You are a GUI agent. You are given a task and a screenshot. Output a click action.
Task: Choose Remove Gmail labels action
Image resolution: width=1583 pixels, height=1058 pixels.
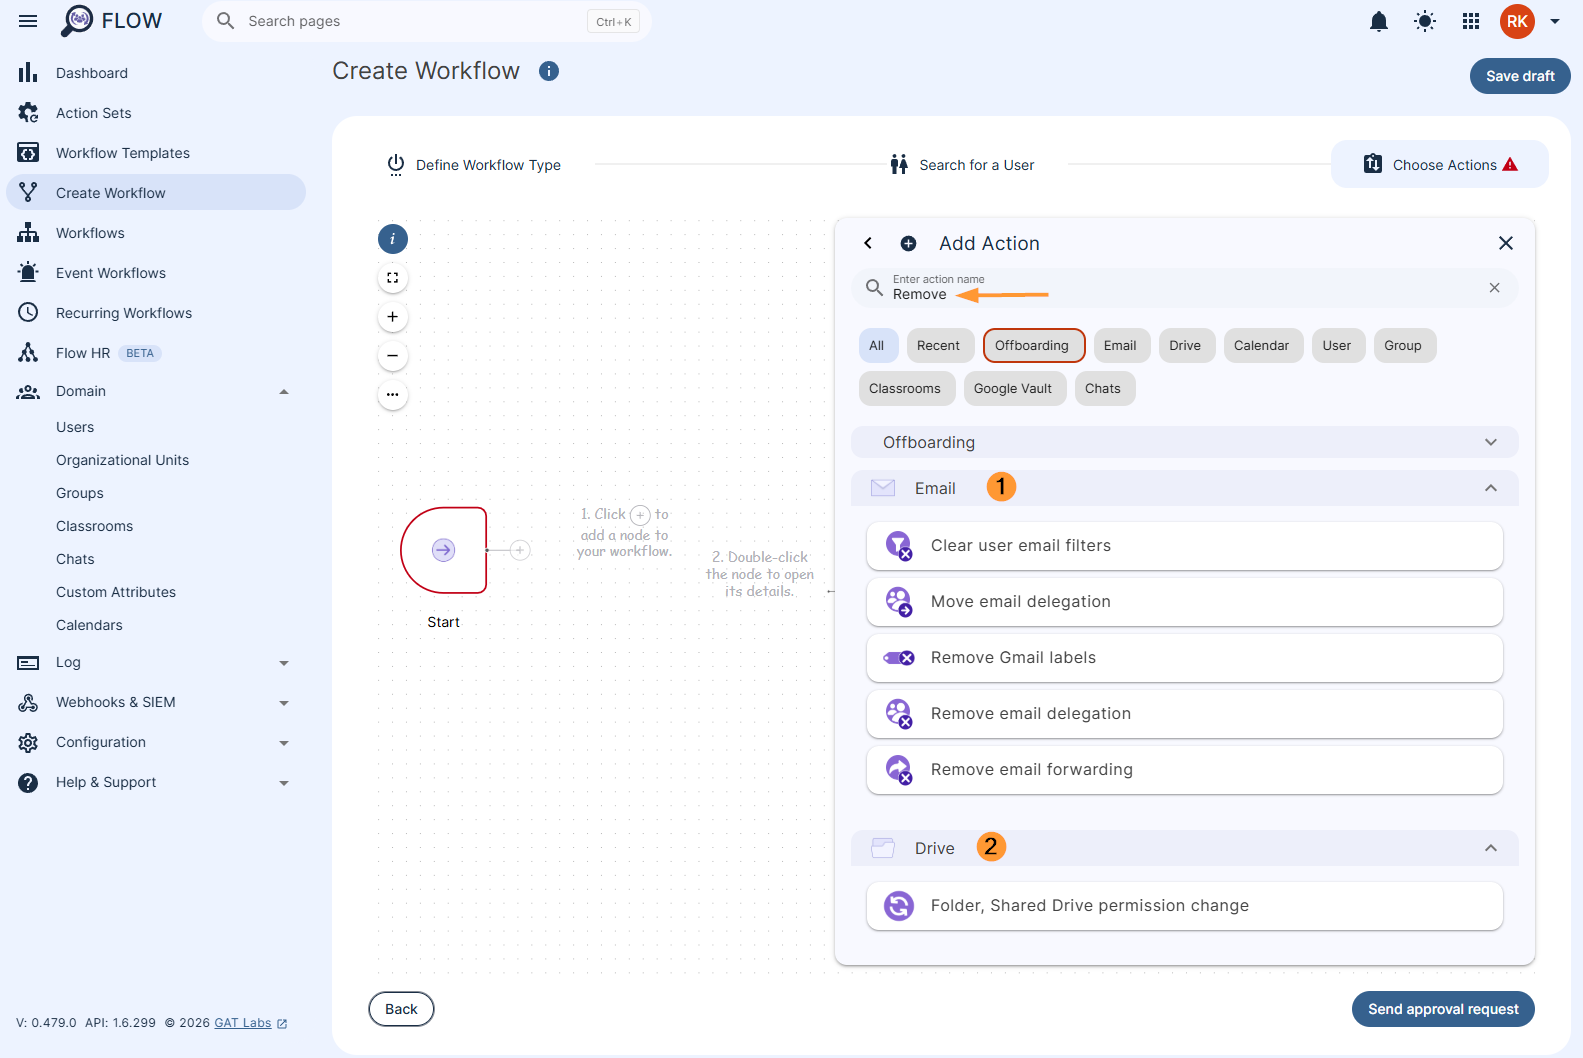pyautogui.click(x=1185, y=658)
